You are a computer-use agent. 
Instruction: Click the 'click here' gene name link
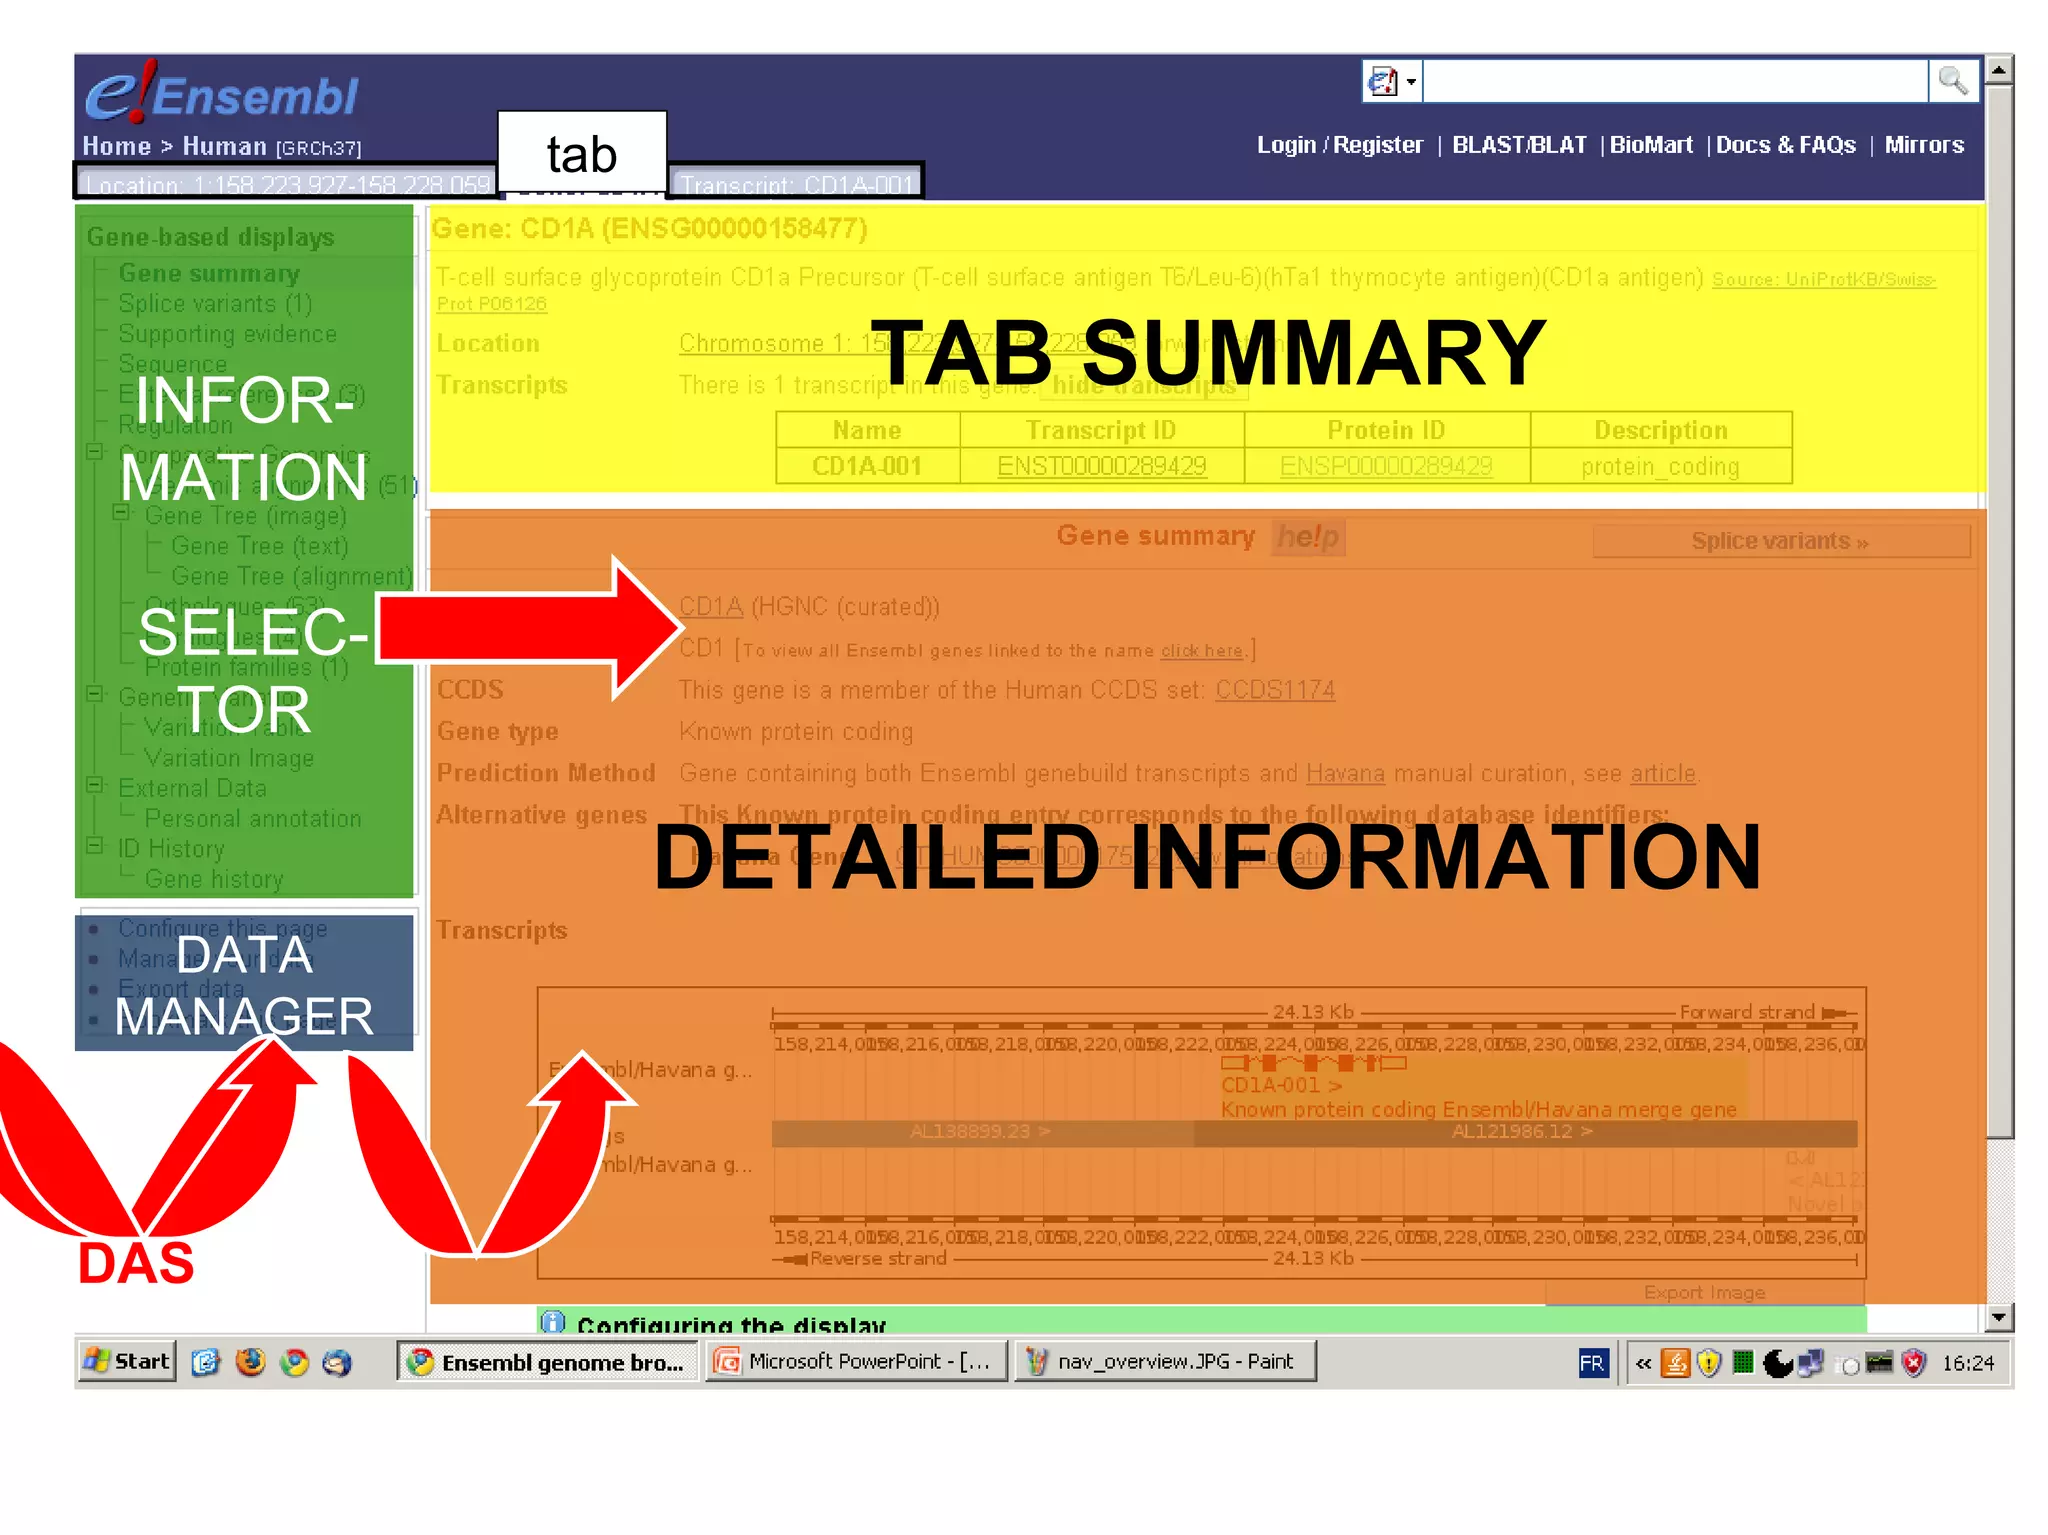pos(1201,651)
